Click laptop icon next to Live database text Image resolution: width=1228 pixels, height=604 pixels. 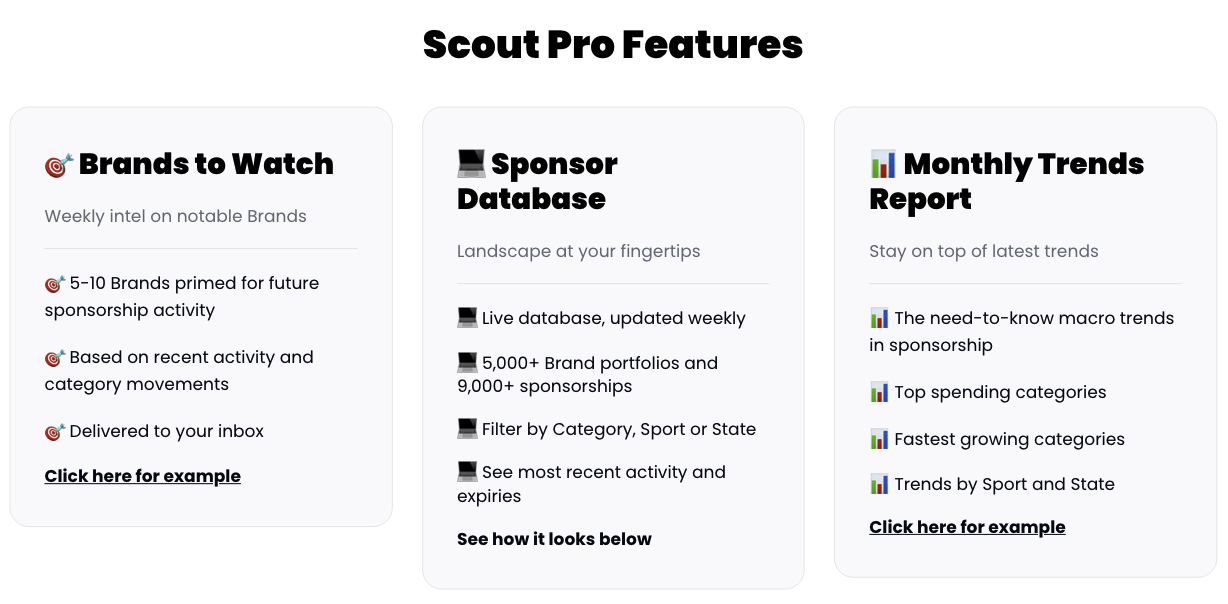(467, 318)
